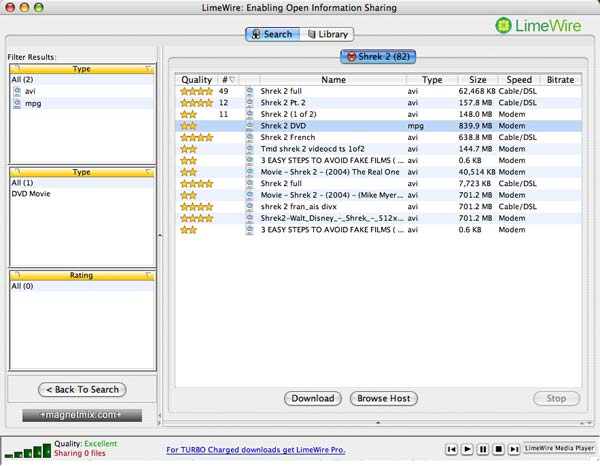Click file icon for Tmd shrek 2 videocd
The width and height of the screenshot is (600, 466).
click(249, 149)
